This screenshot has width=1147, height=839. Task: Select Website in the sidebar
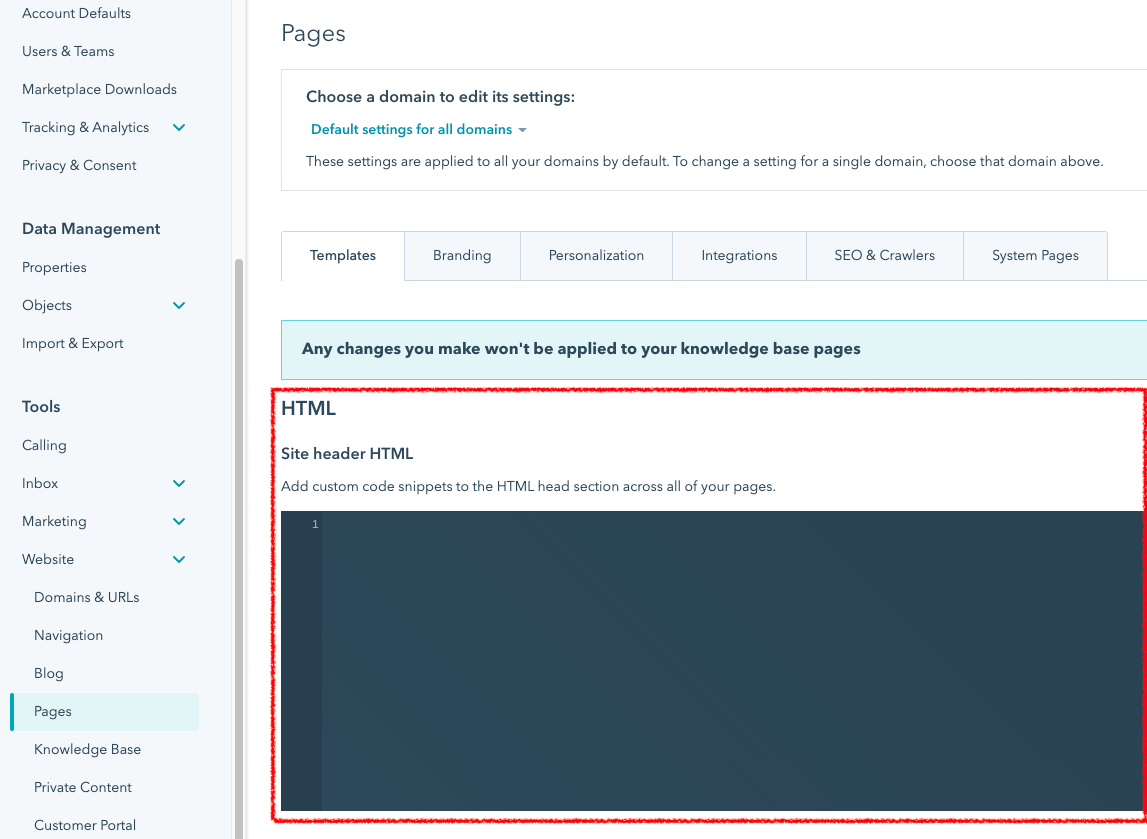pos(48,559)
